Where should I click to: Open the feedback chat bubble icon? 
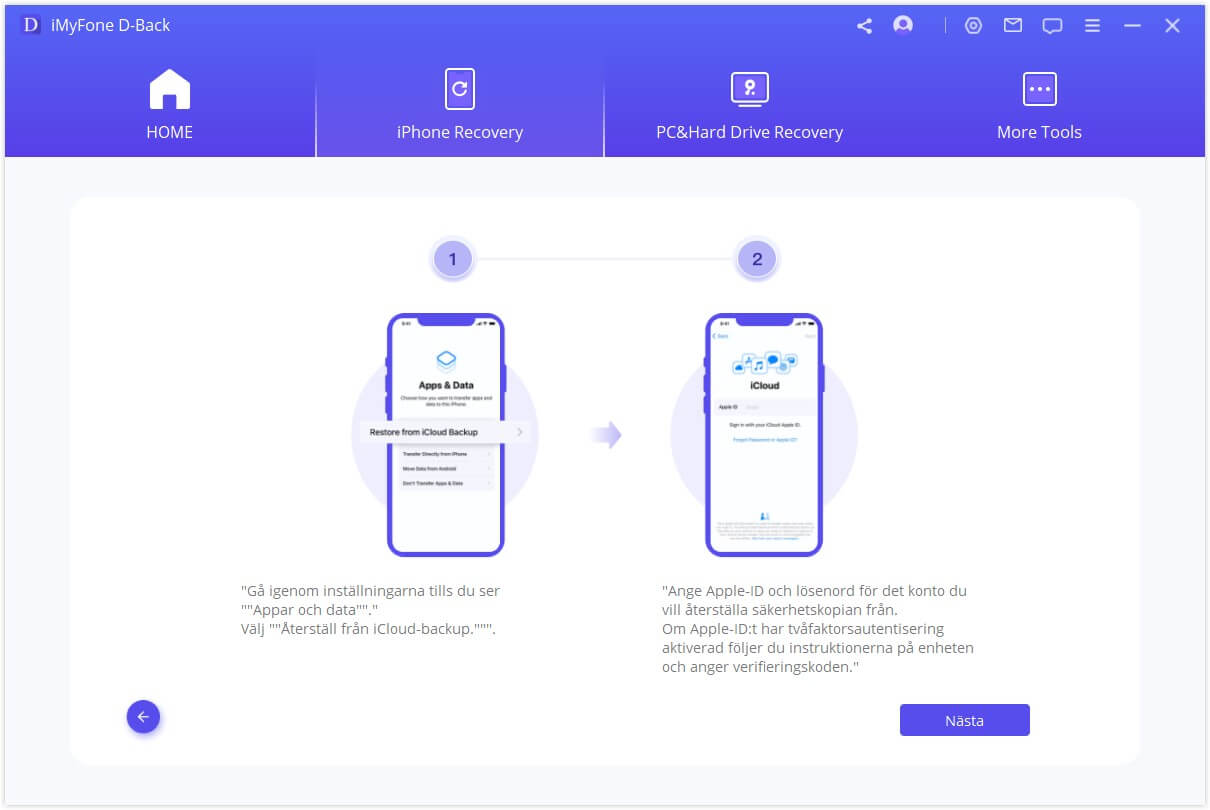1052,27
